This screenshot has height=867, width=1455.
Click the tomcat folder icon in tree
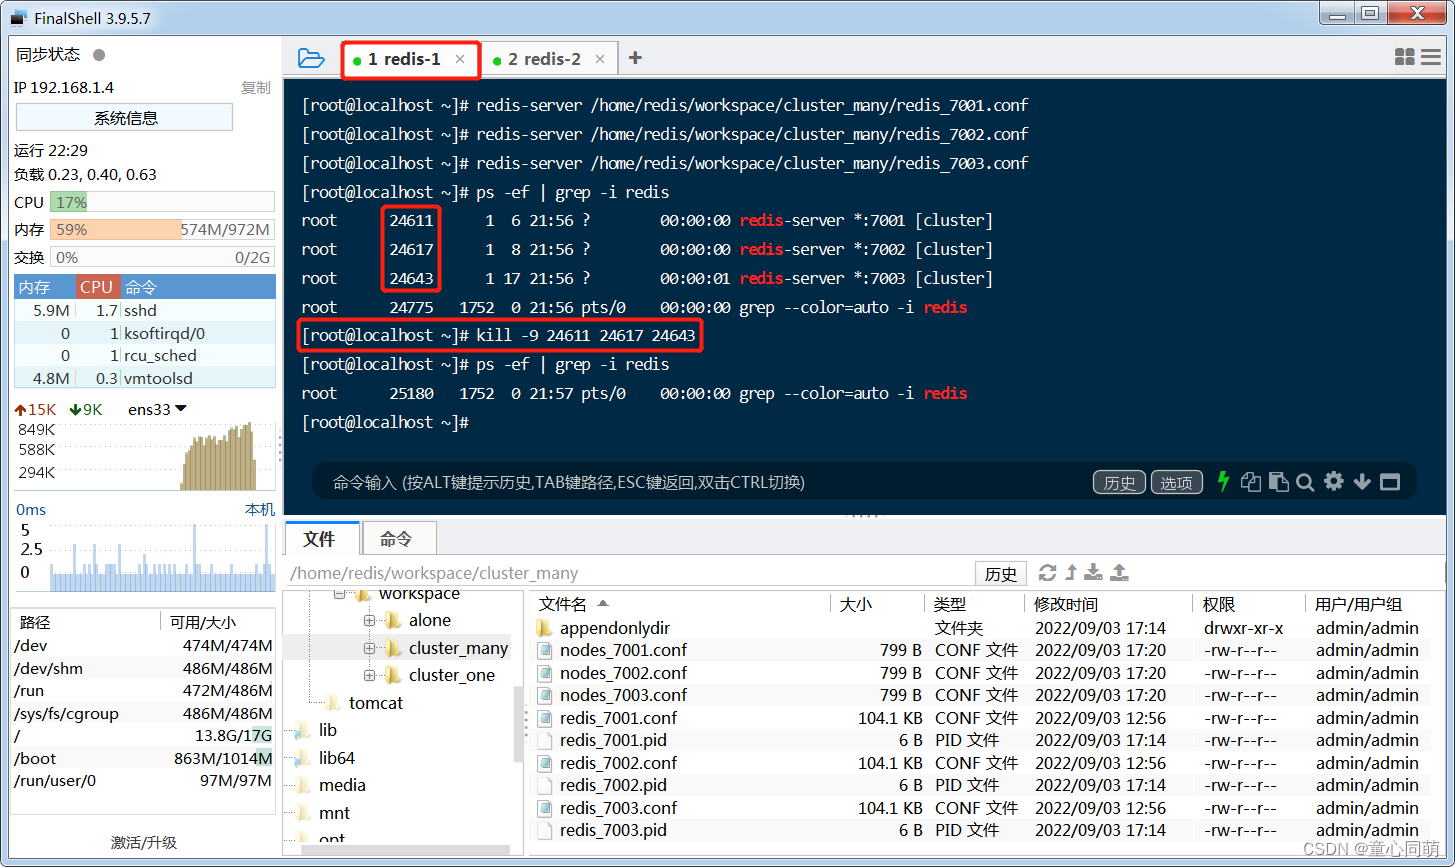tap(333, 703)
